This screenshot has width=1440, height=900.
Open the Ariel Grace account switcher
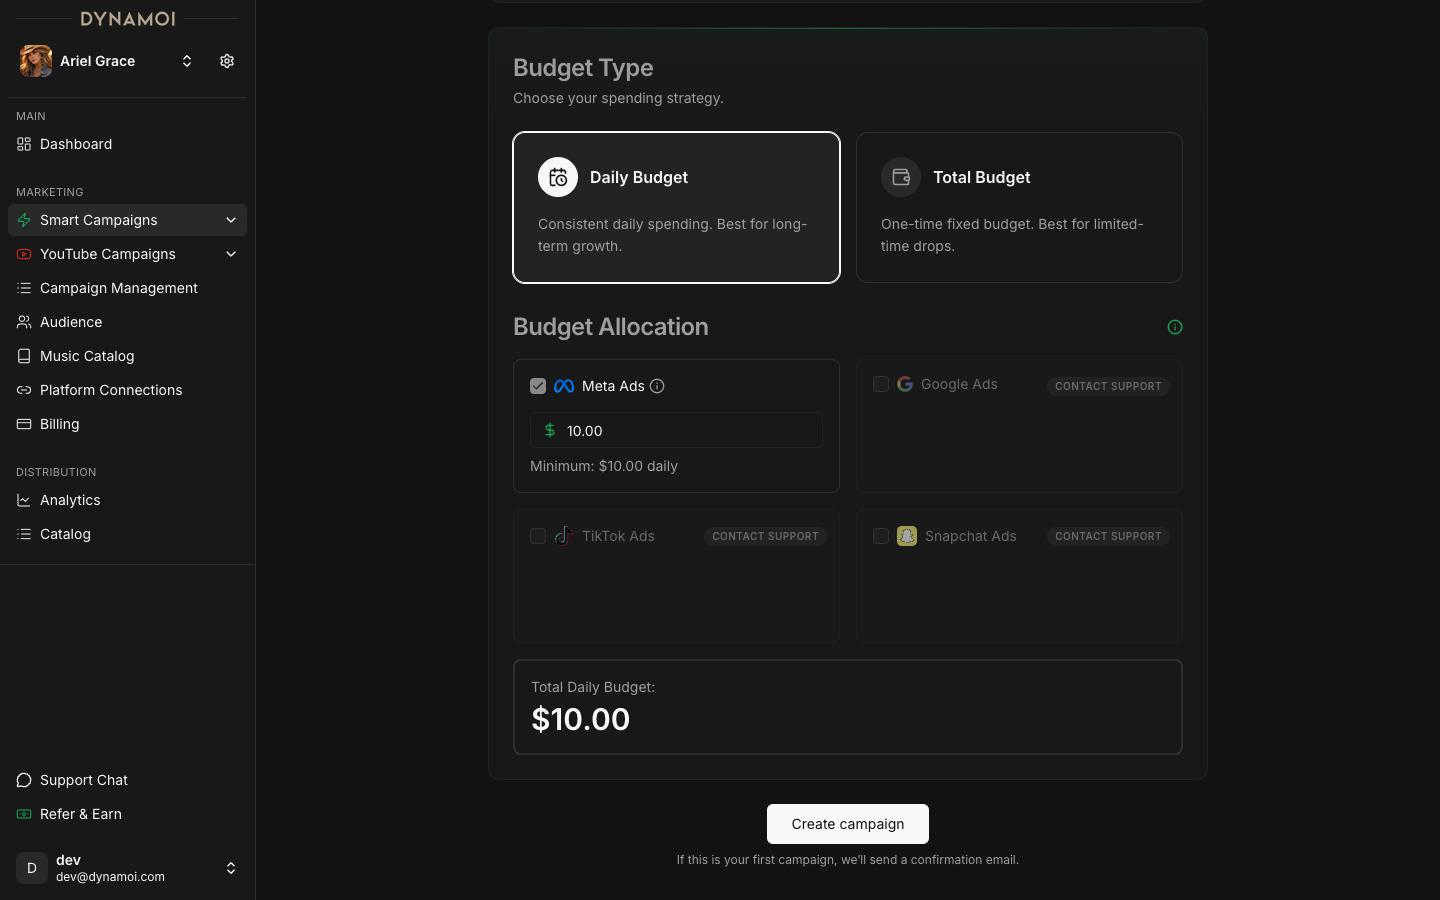click(186, 61)
